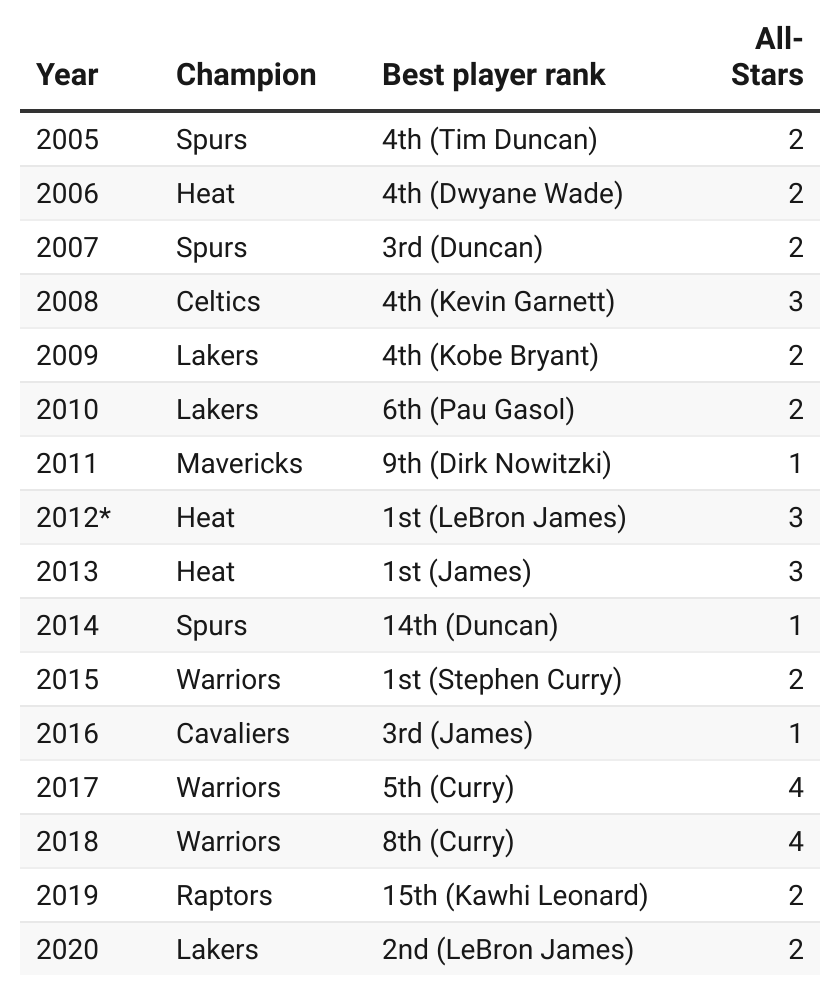Select the 6th (Pau Gasol) cell
Viewport: 840px width, 995px height.
click(x=478, y=409)
